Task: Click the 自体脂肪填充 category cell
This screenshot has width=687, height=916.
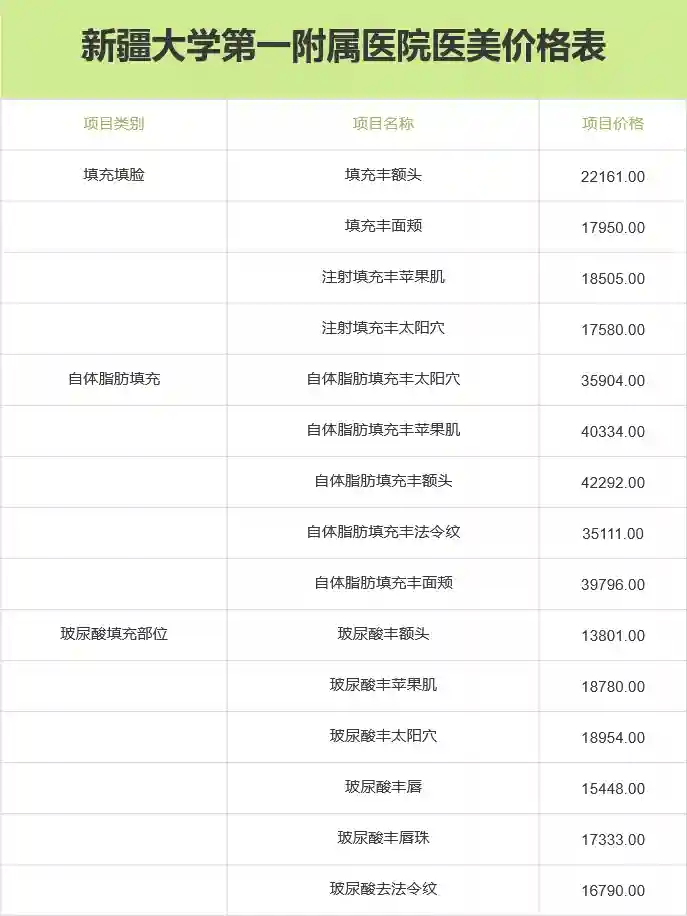Action: coord(114,379)
